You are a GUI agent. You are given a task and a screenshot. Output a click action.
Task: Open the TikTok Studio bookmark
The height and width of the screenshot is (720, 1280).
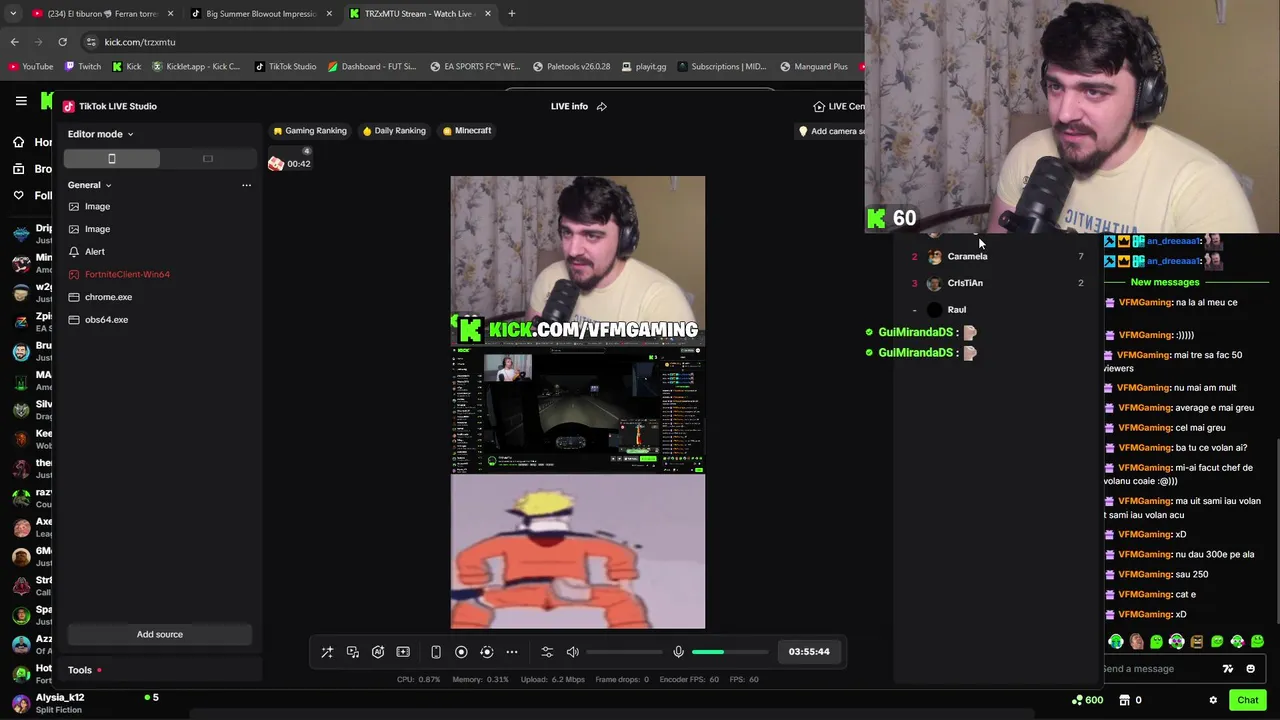pos(286,67)
